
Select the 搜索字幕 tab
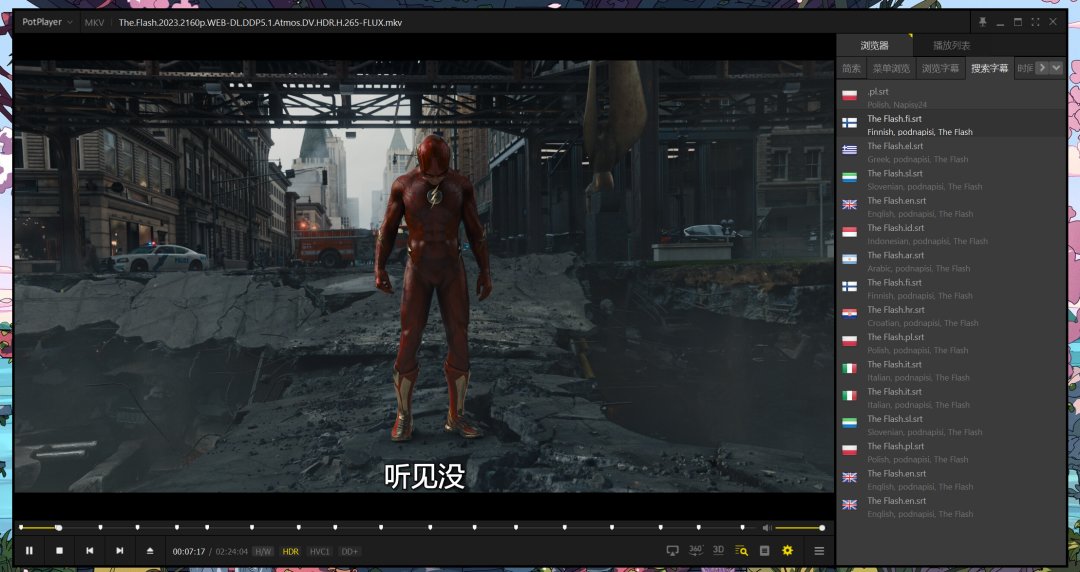pos(989,68)
